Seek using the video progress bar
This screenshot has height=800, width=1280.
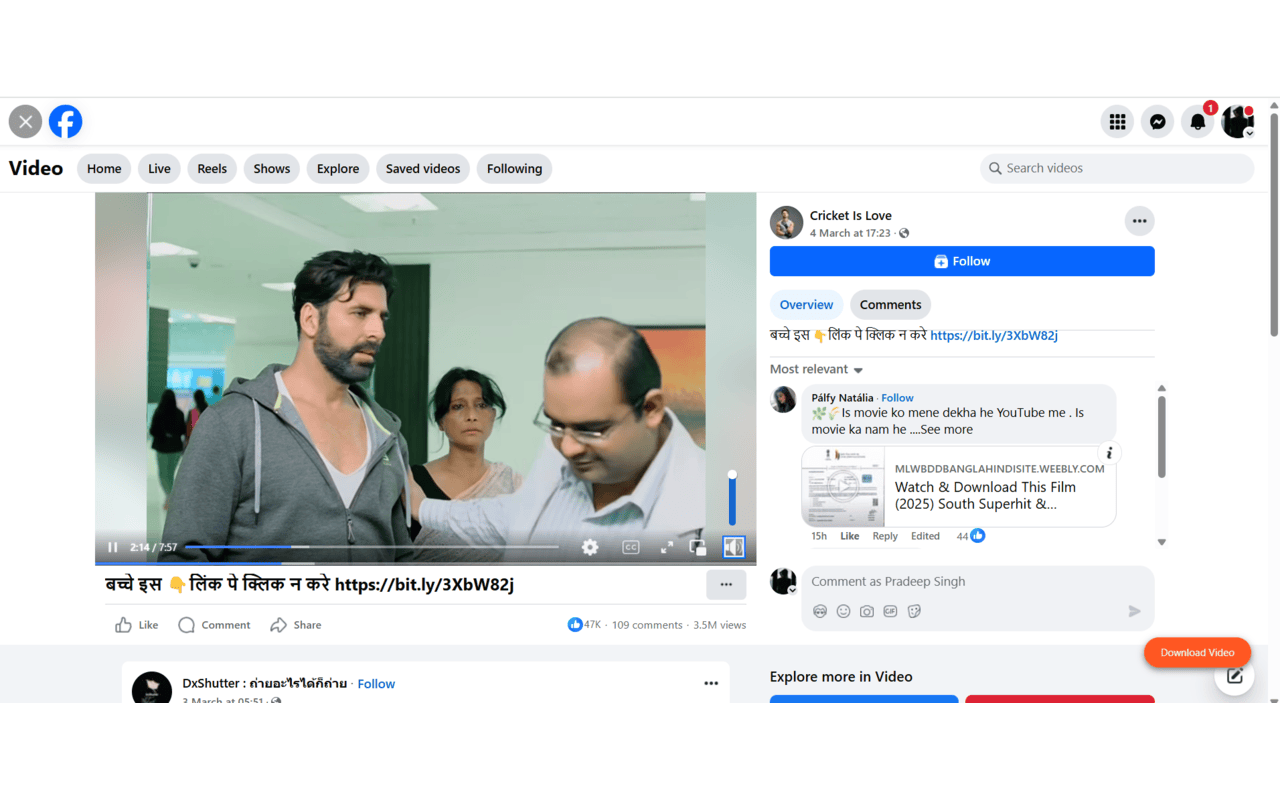pyautogui.click(x=372, y=547)
